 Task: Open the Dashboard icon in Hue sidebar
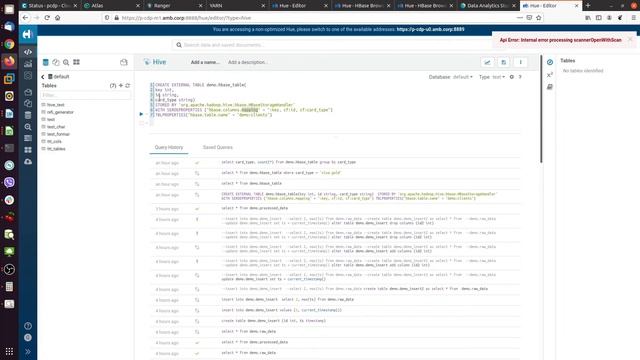[28, 64]
